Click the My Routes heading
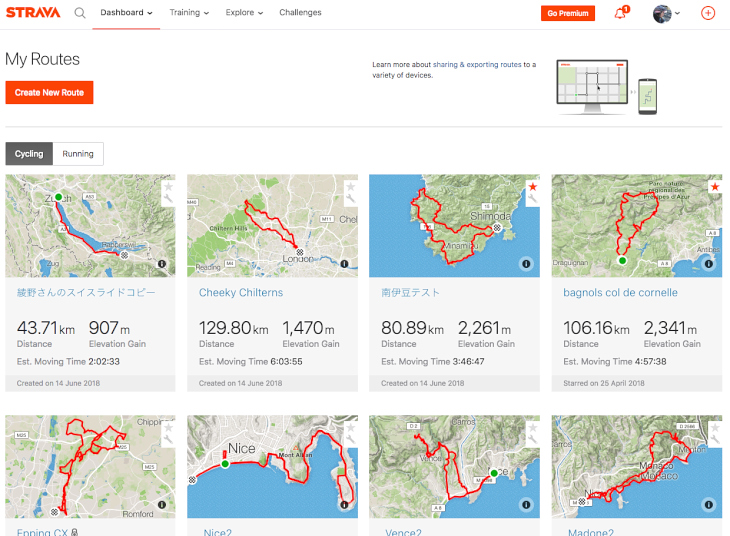 coord(42,60)
